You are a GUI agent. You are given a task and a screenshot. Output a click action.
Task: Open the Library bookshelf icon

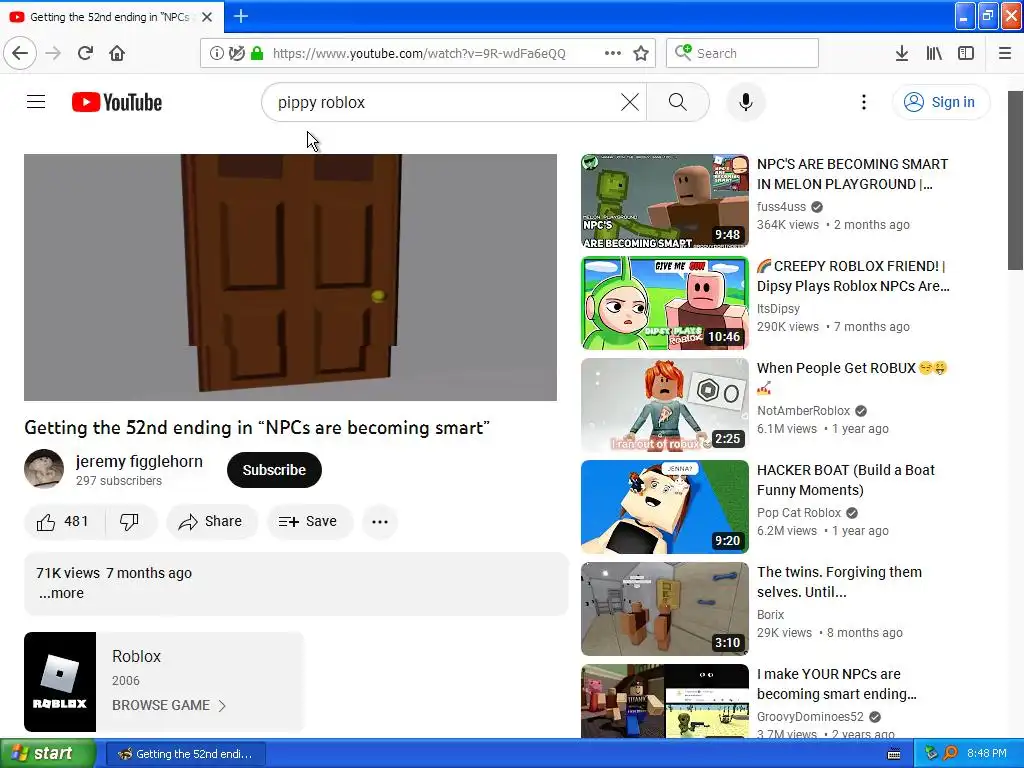(934, 53)
